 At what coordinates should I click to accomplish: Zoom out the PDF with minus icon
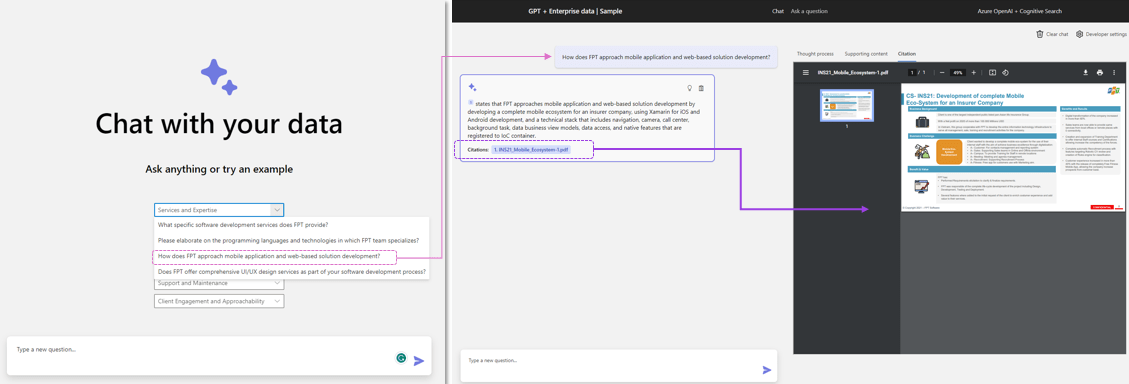[x=942, y=73]
